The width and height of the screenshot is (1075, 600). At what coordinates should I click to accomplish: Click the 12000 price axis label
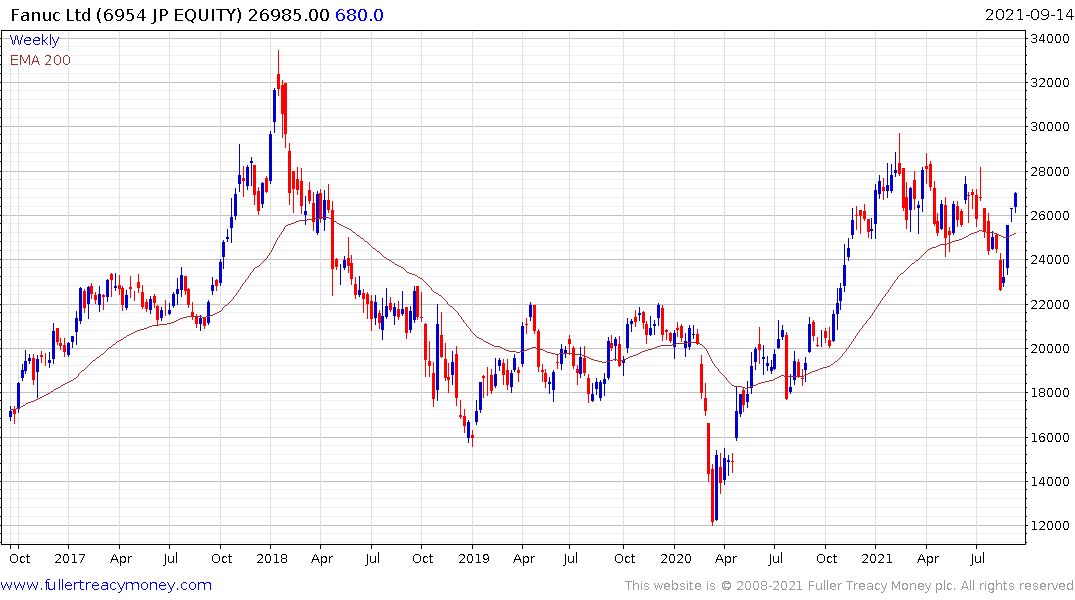click(x=1049, y=525)
